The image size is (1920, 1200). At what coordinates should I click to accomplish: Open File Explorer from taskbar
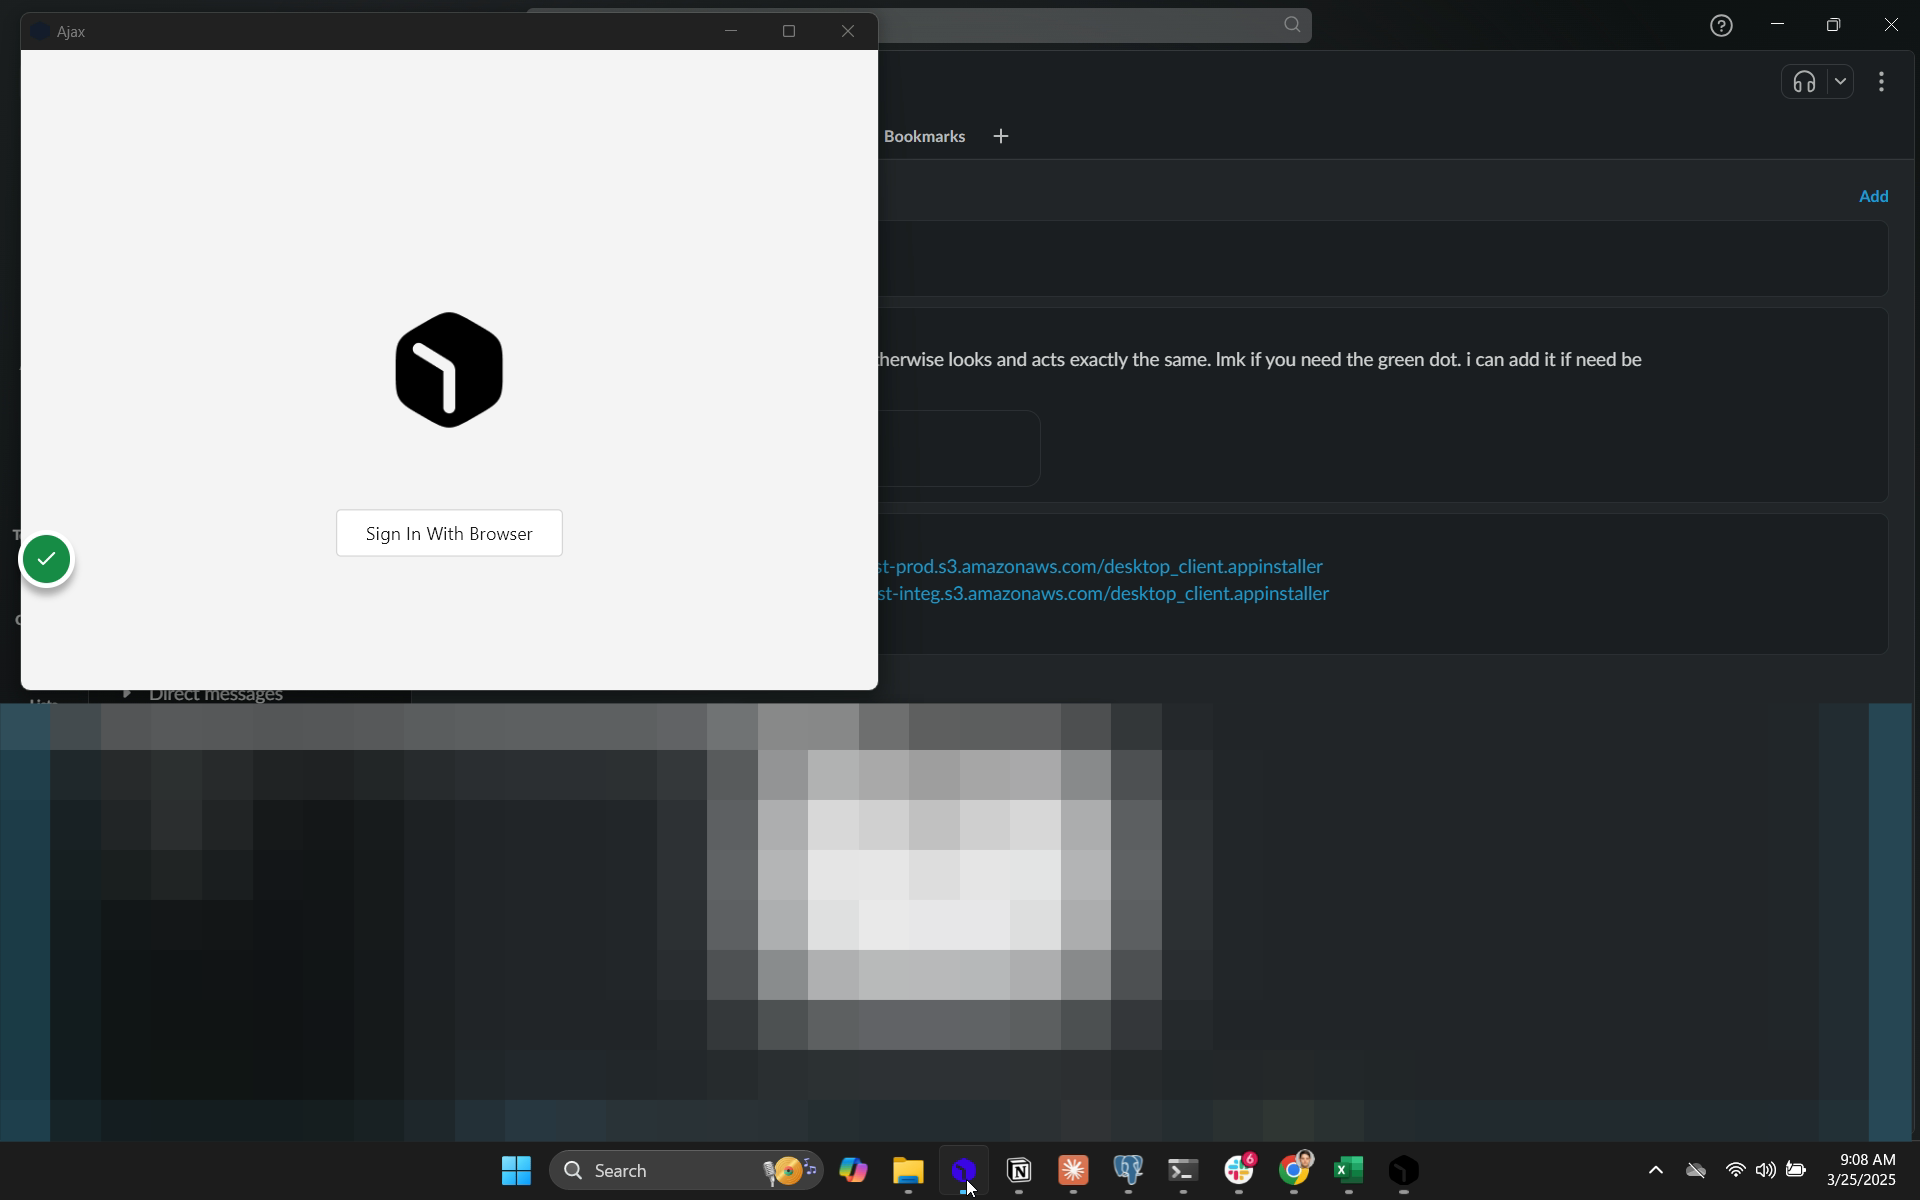[x=908, y=1170]
